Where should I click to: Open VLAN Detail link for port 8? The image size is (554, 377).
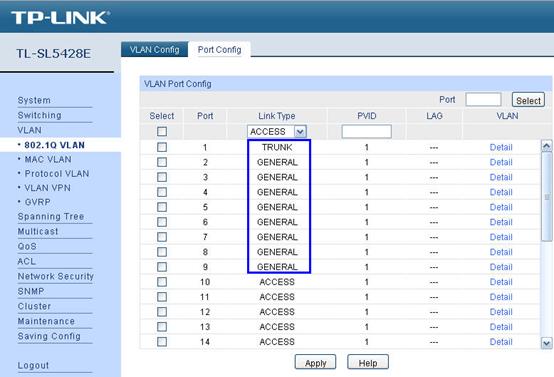click(x=501, y=252)
